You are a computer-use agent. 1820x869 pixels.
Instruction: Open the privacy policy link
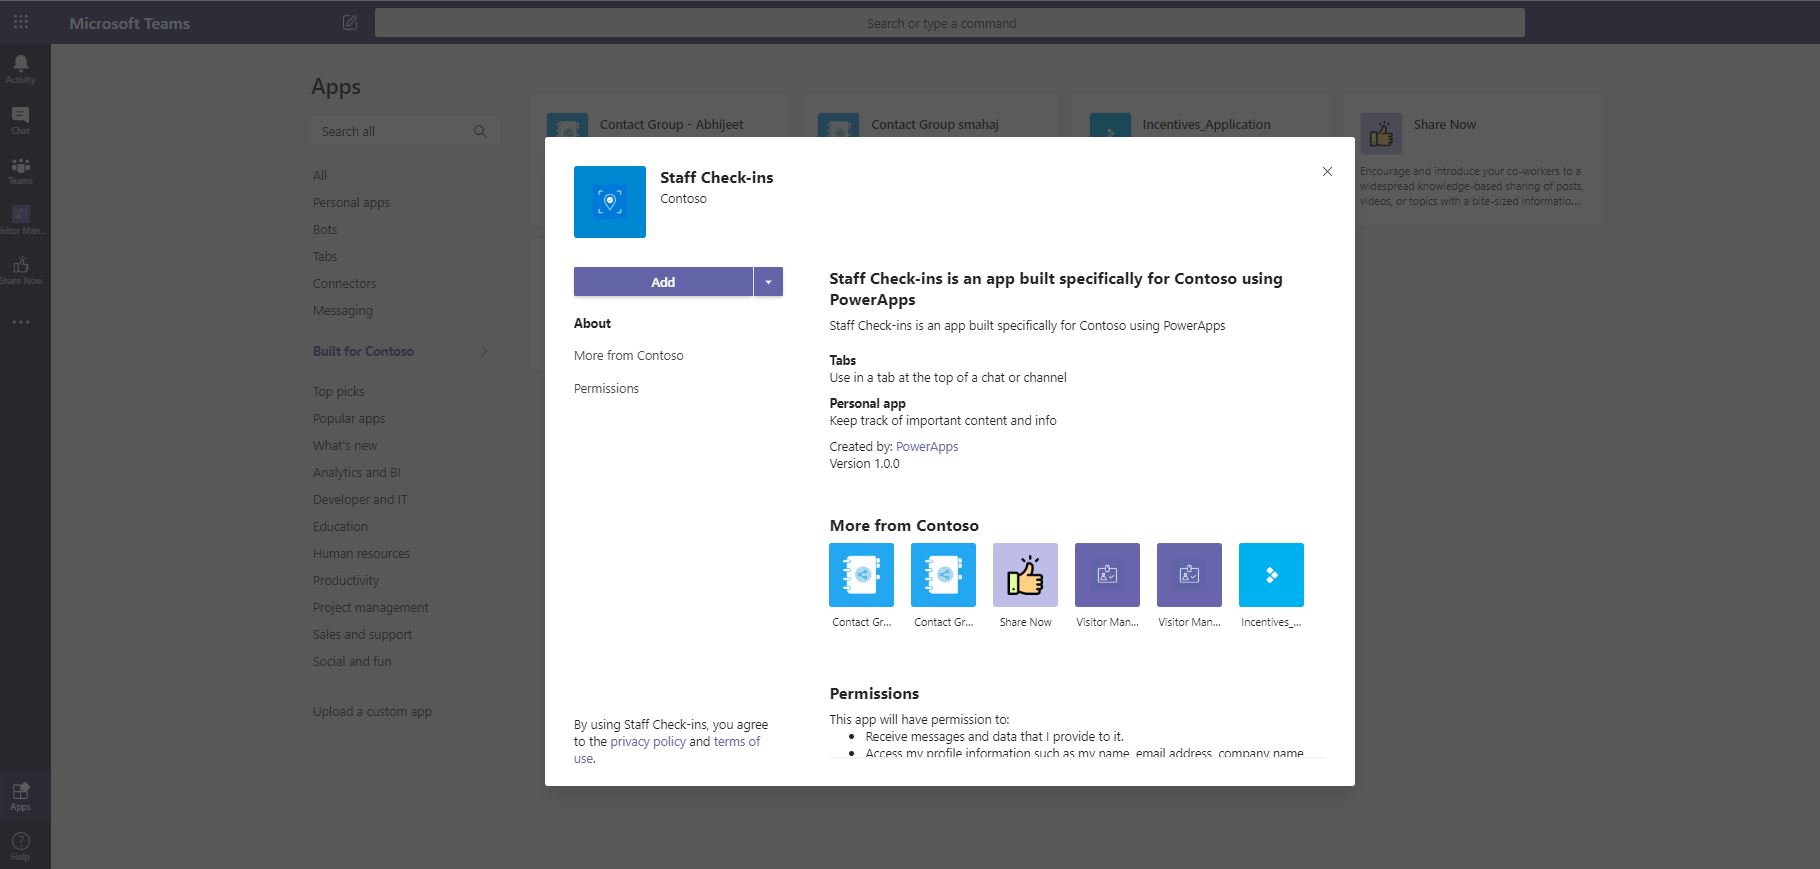[648, 741]
